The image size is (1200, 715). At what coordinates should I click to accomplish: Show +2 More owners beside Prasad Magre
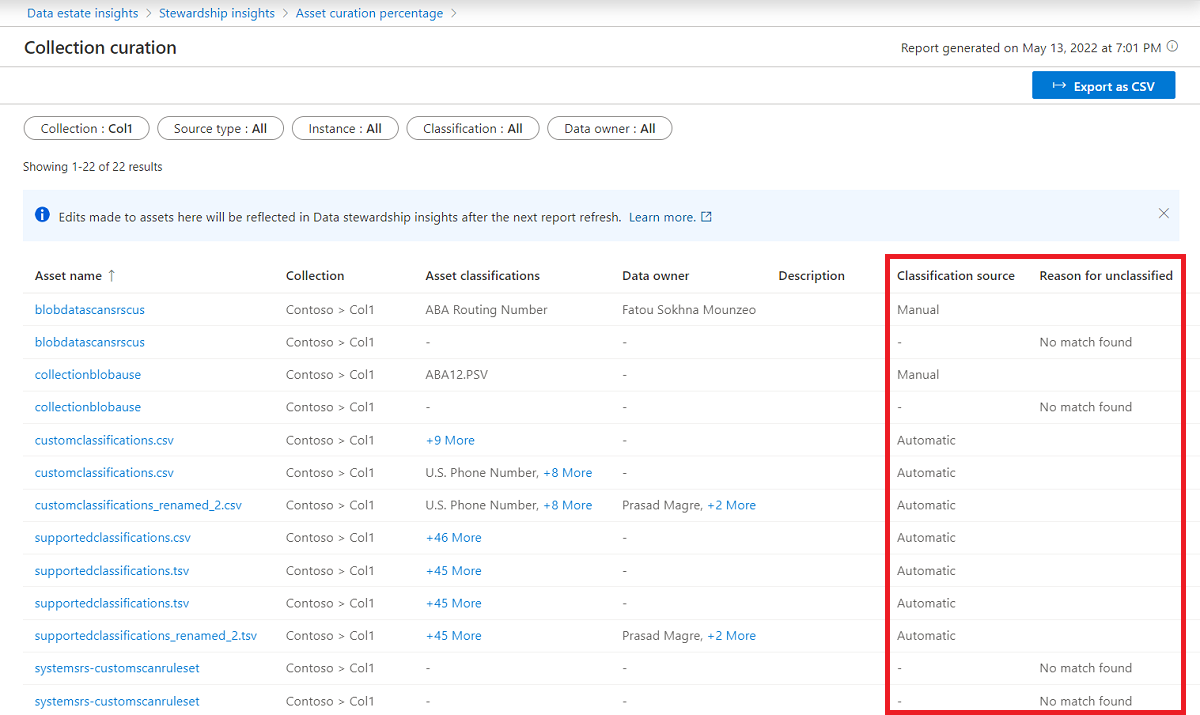[x=731, y=504]
